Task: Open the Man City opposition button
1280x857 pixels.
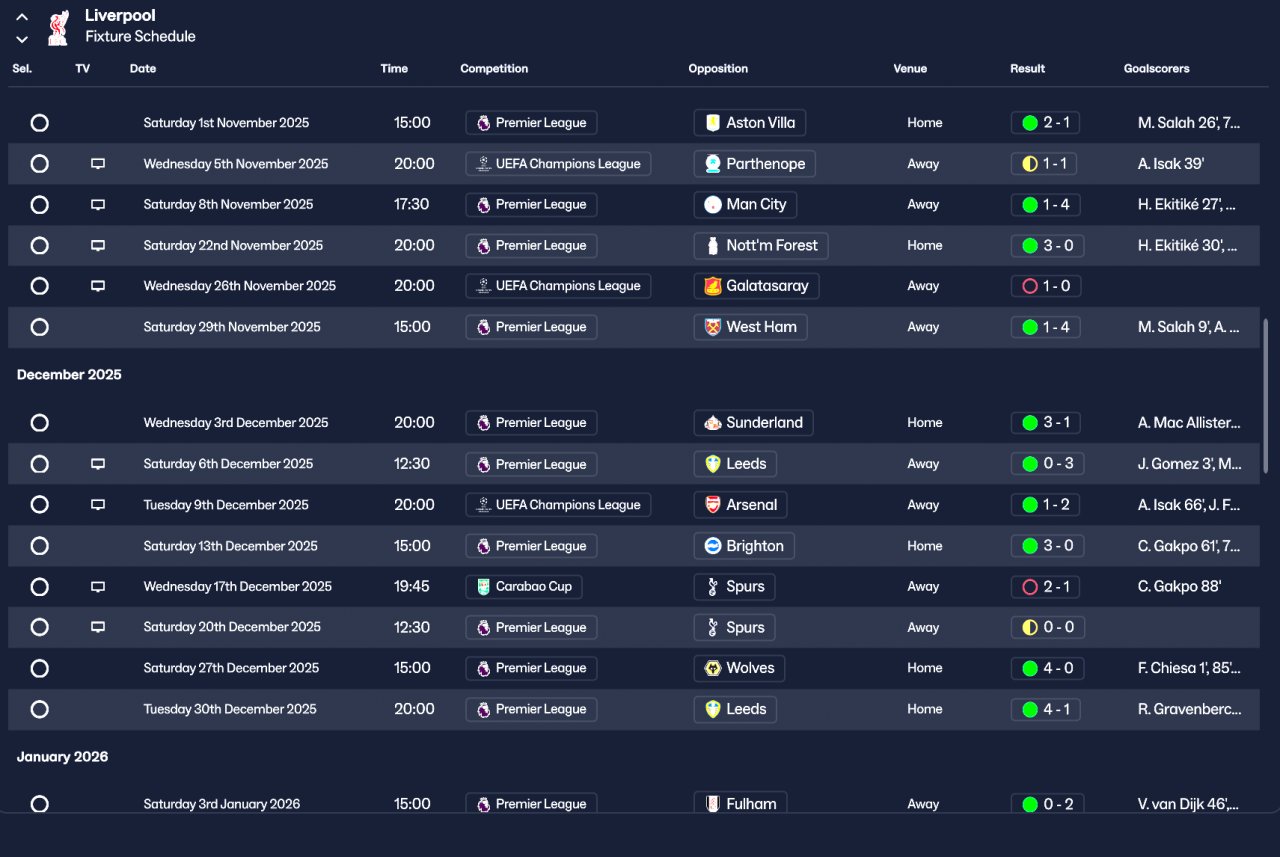Action: click(x=745, y=205)
